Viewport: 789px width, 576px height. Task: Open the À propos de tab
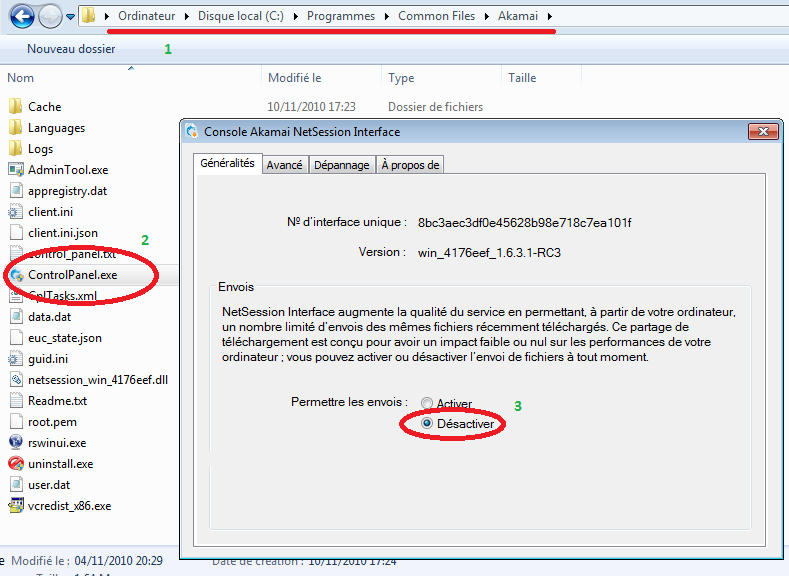coord(410,165)
